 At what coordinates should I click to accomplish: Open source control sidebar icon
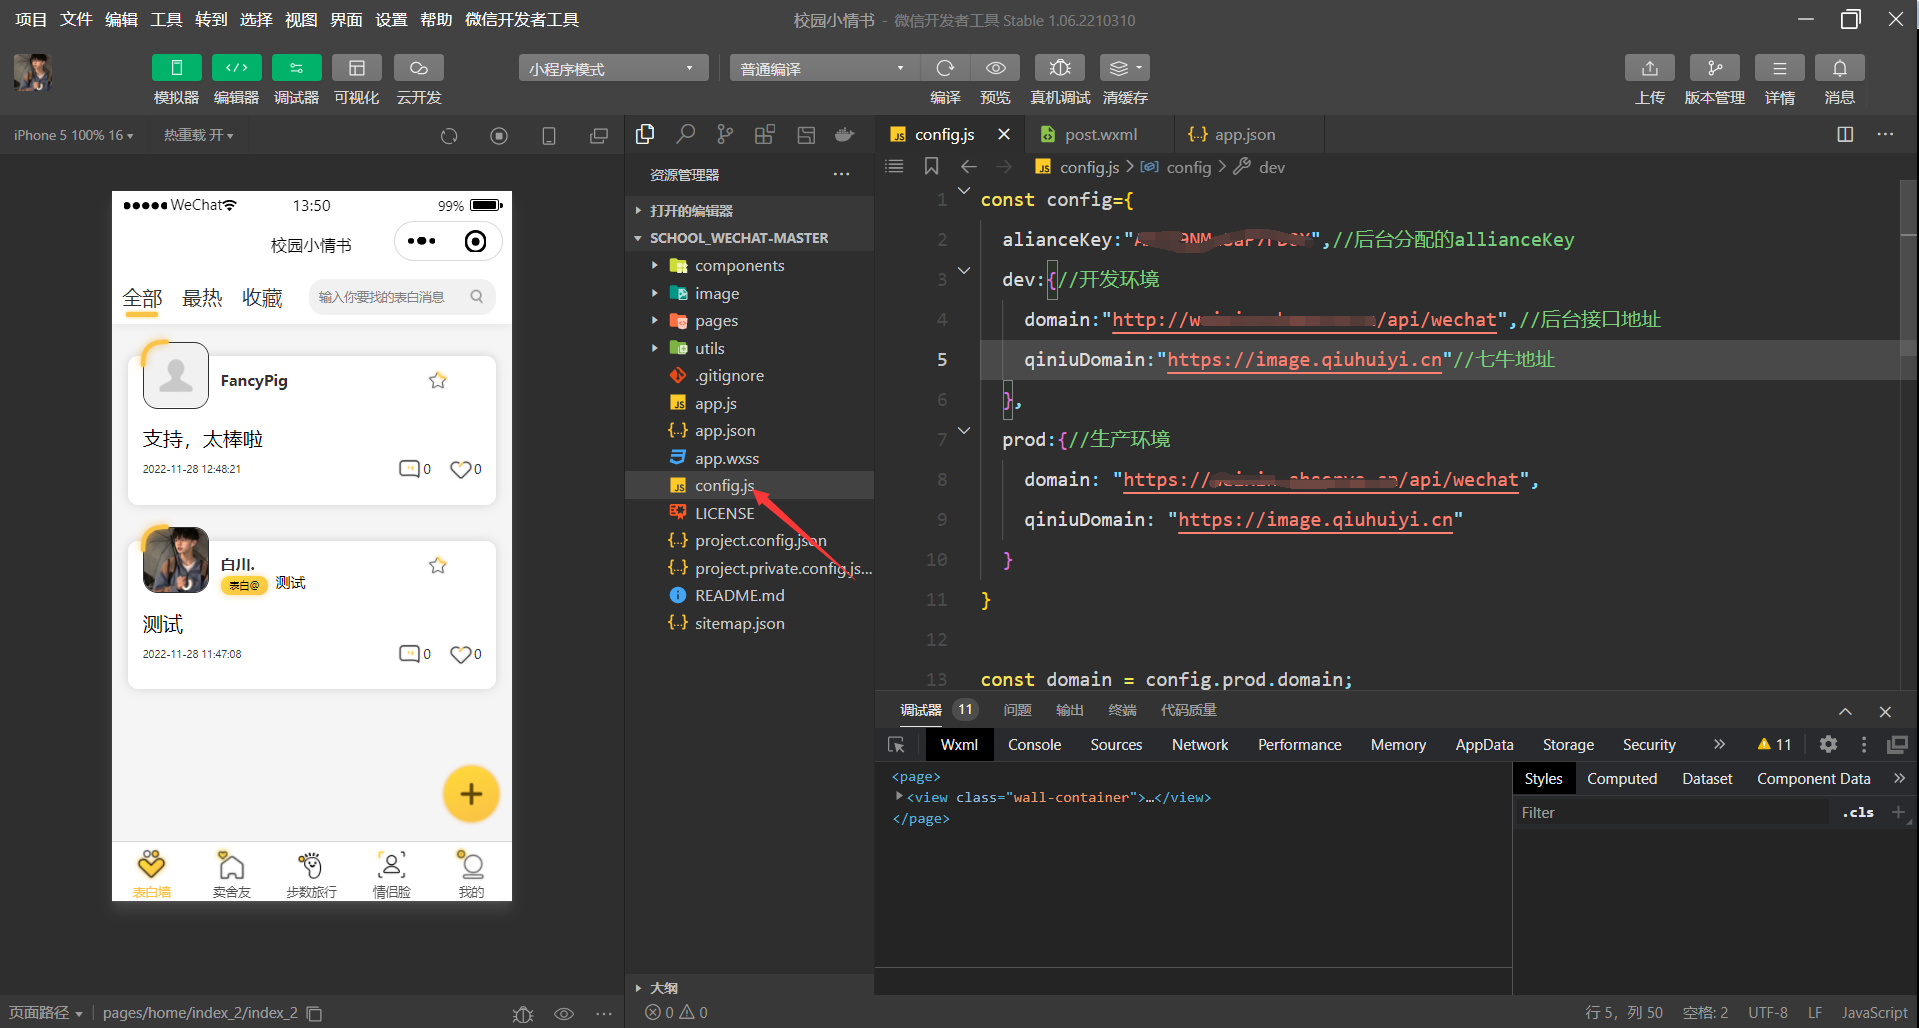point(725,134)
